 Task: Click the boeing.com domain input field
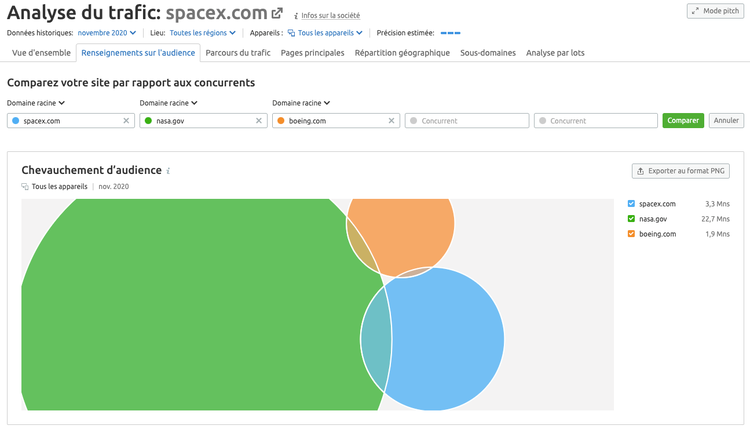click(336, 121)
